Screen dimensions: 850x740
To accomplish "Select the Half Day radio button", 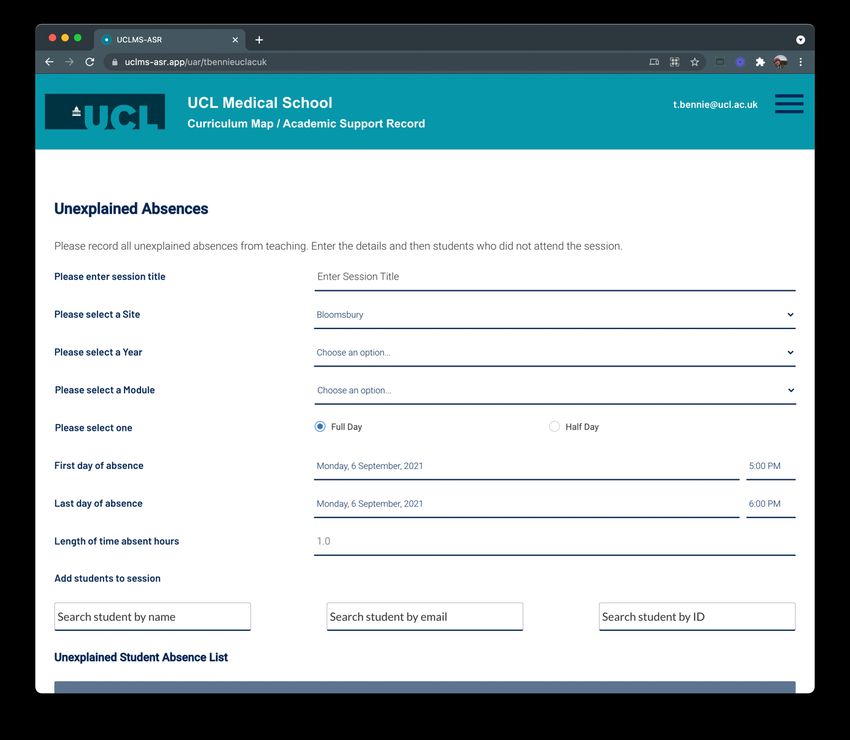I will (x=554, y=427).
